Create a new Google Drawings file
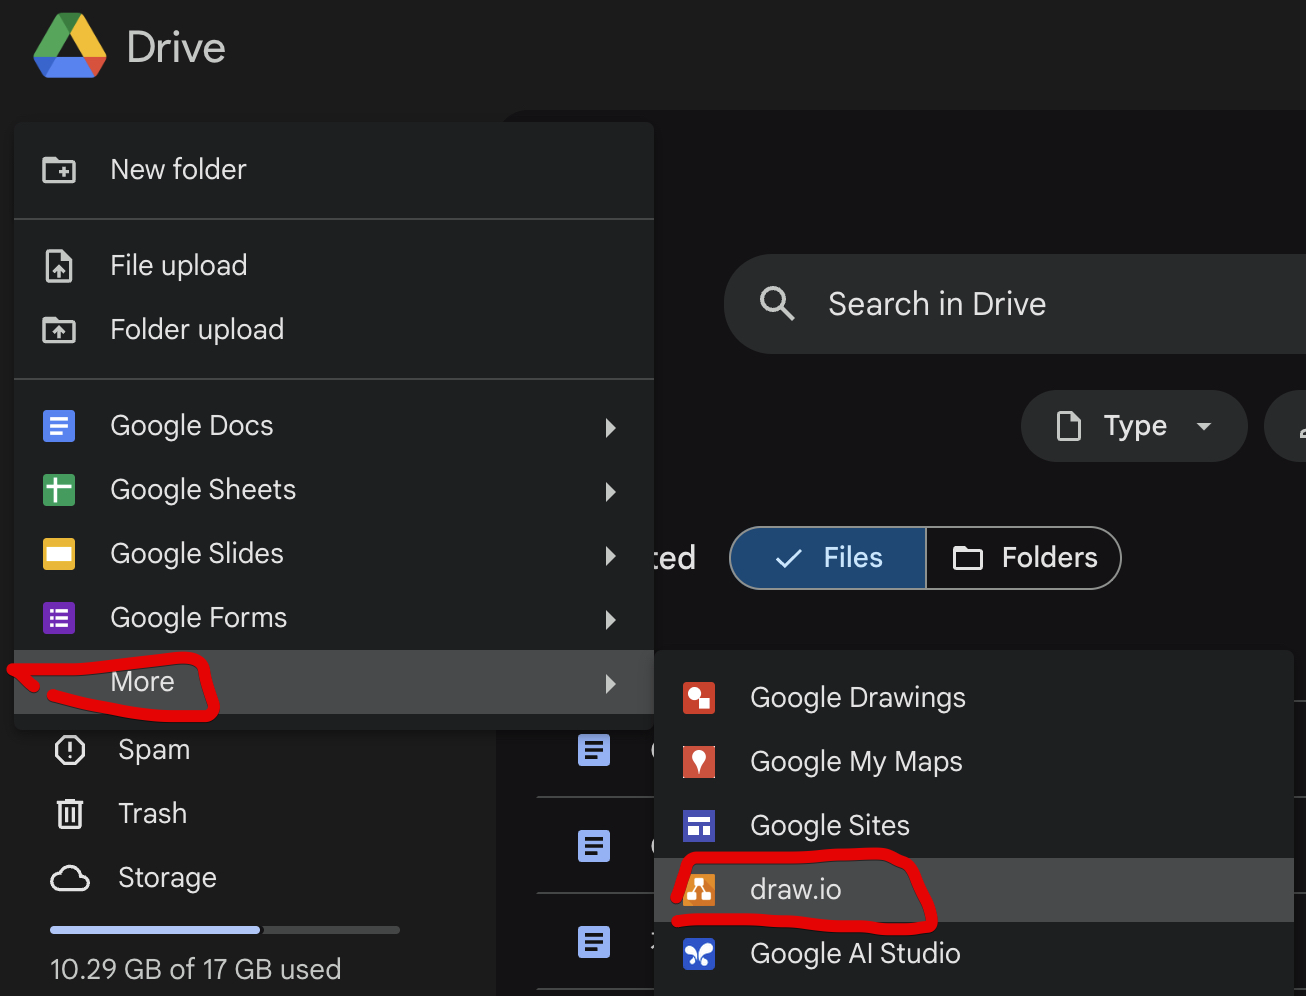1306x996 pixels. [x=974, y=698]
